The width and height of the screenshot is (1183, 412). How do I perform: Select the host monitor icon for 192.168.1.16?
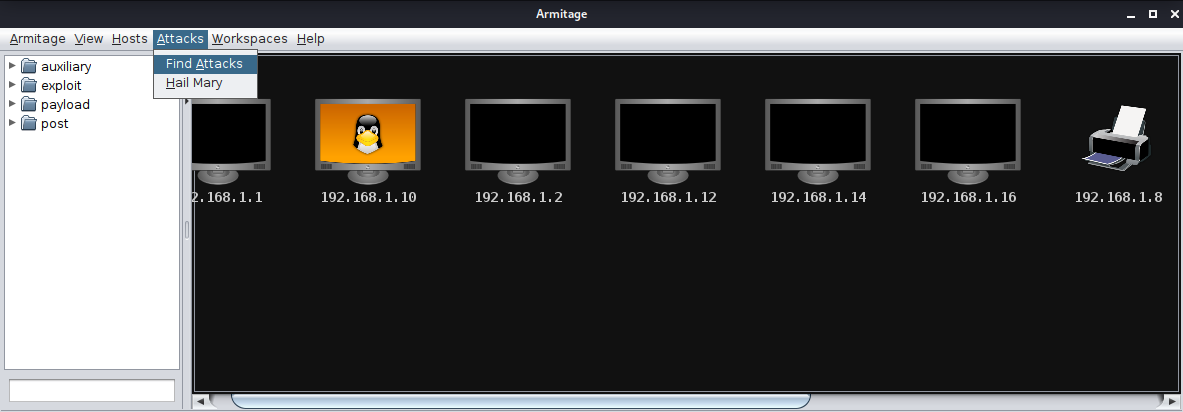point(968,141)
